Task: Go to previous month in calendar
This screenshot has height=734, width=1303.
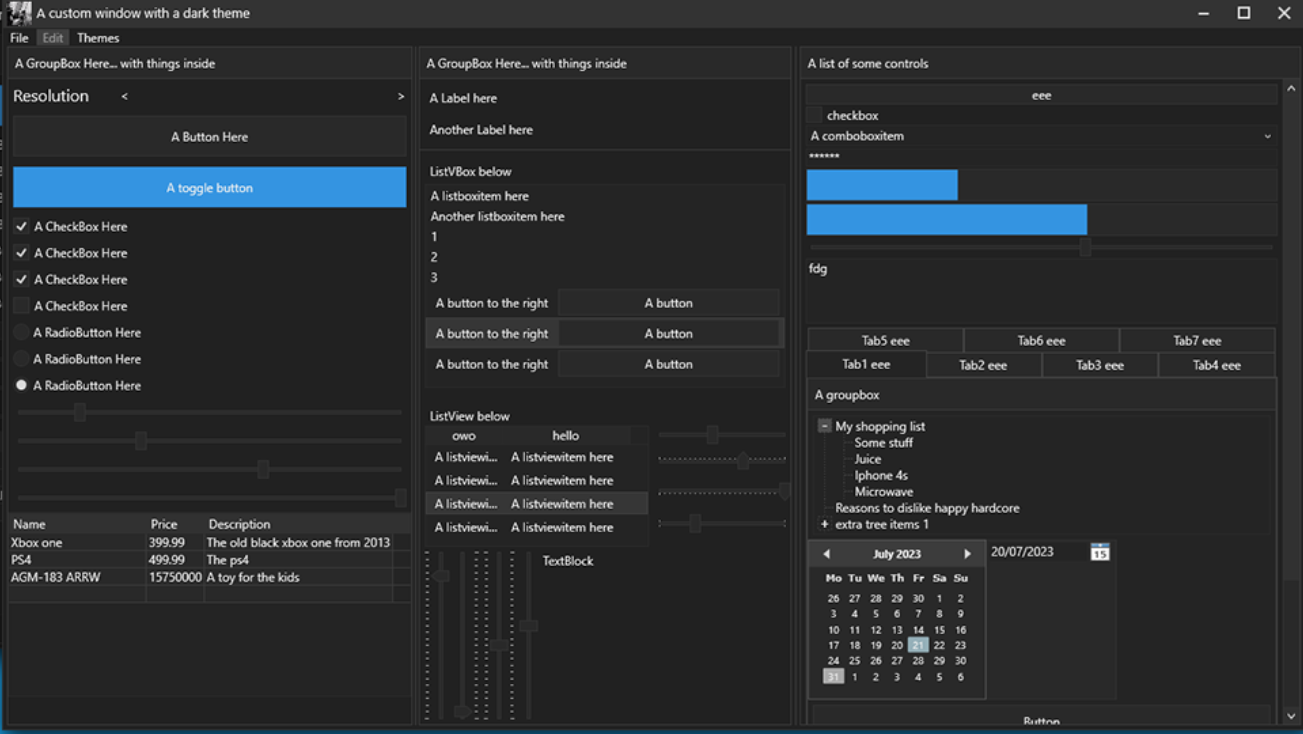Action: pos(826,554)
